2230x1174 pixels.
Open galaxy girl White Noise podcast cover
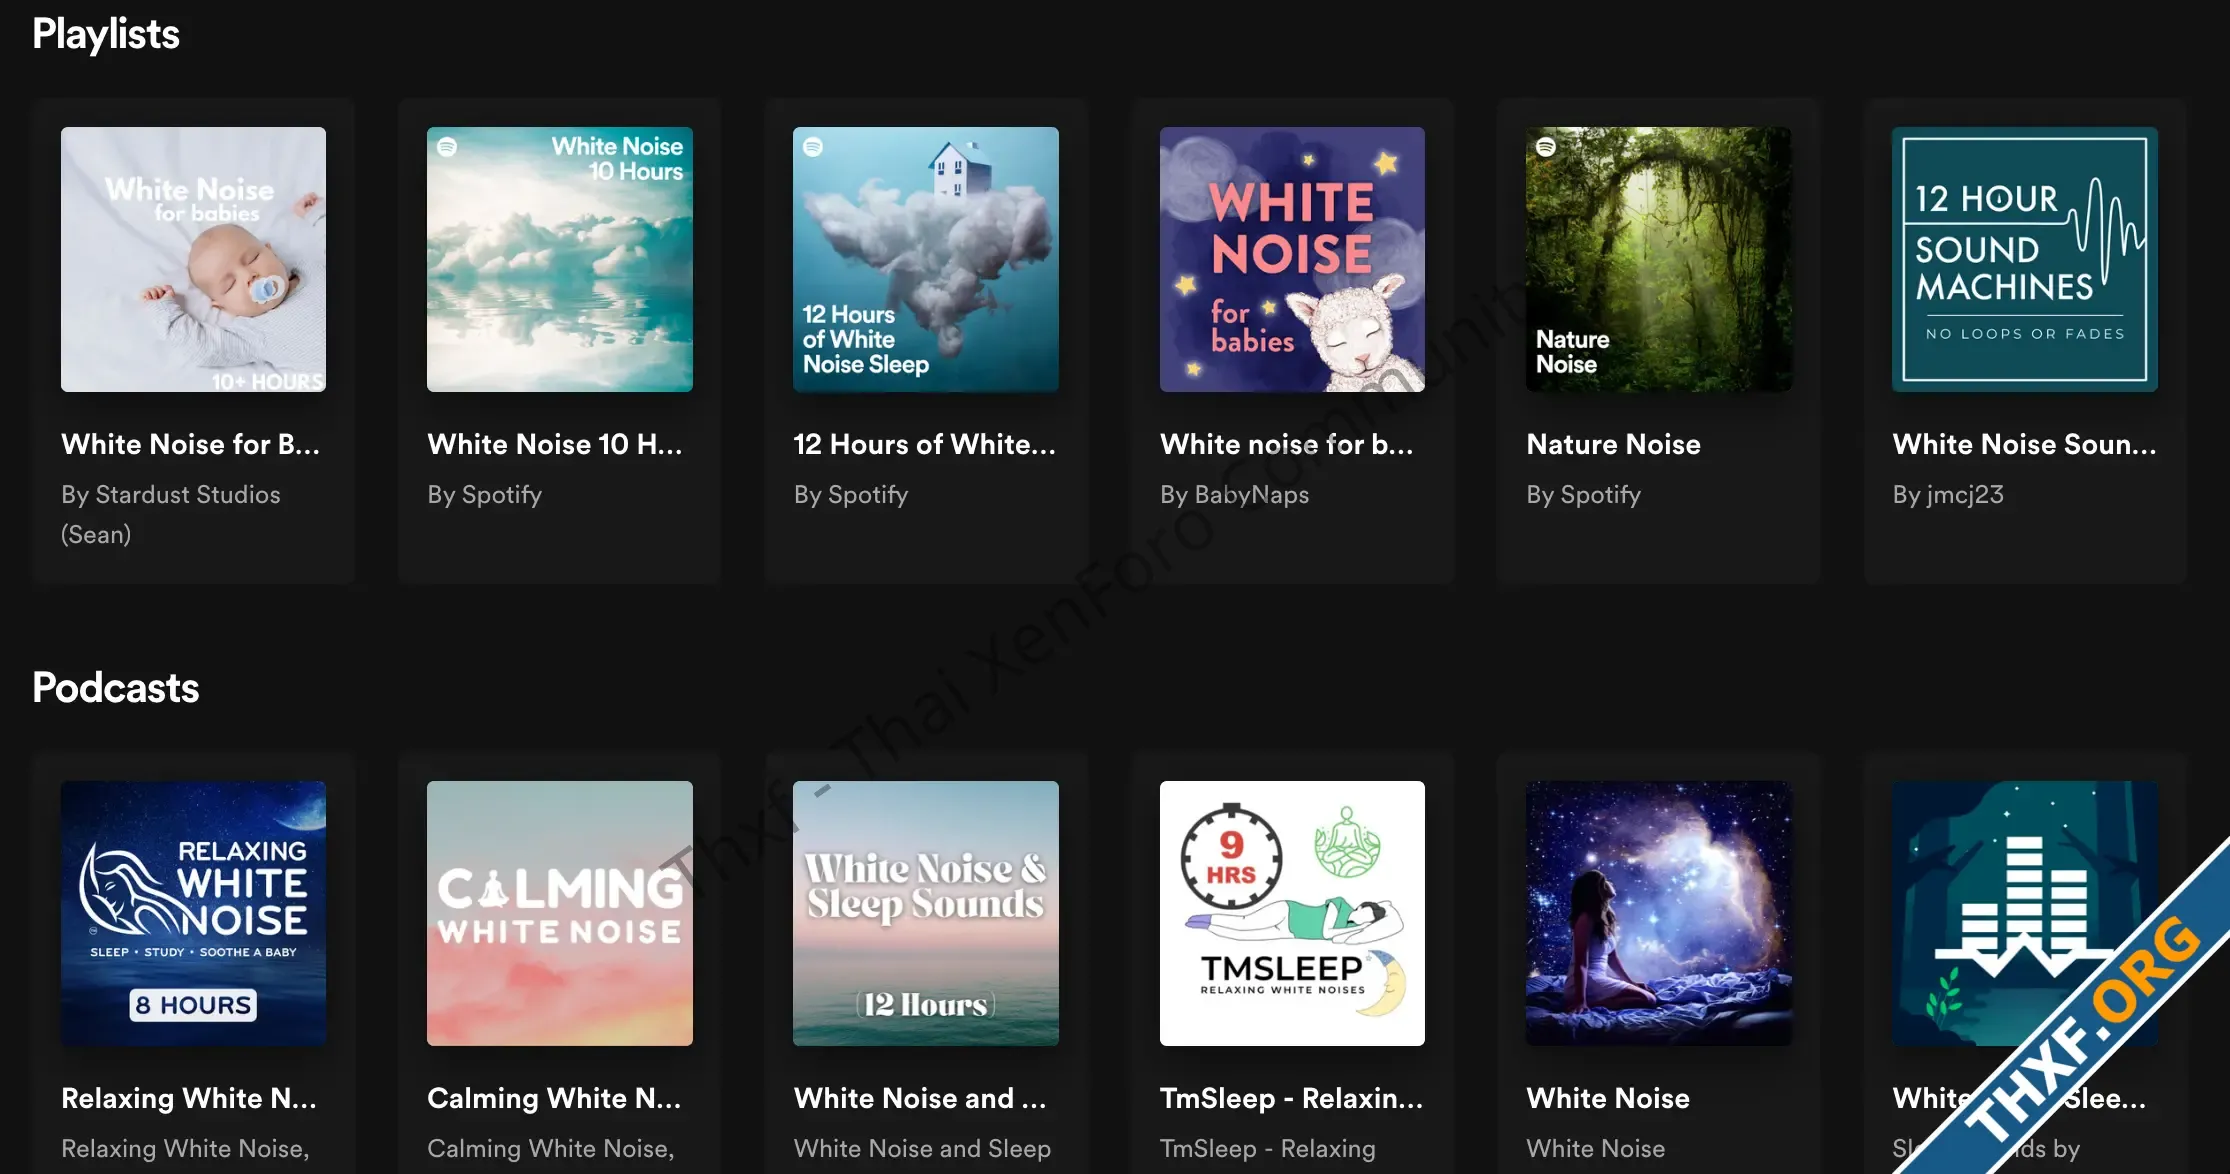[x=1658, y=913]
